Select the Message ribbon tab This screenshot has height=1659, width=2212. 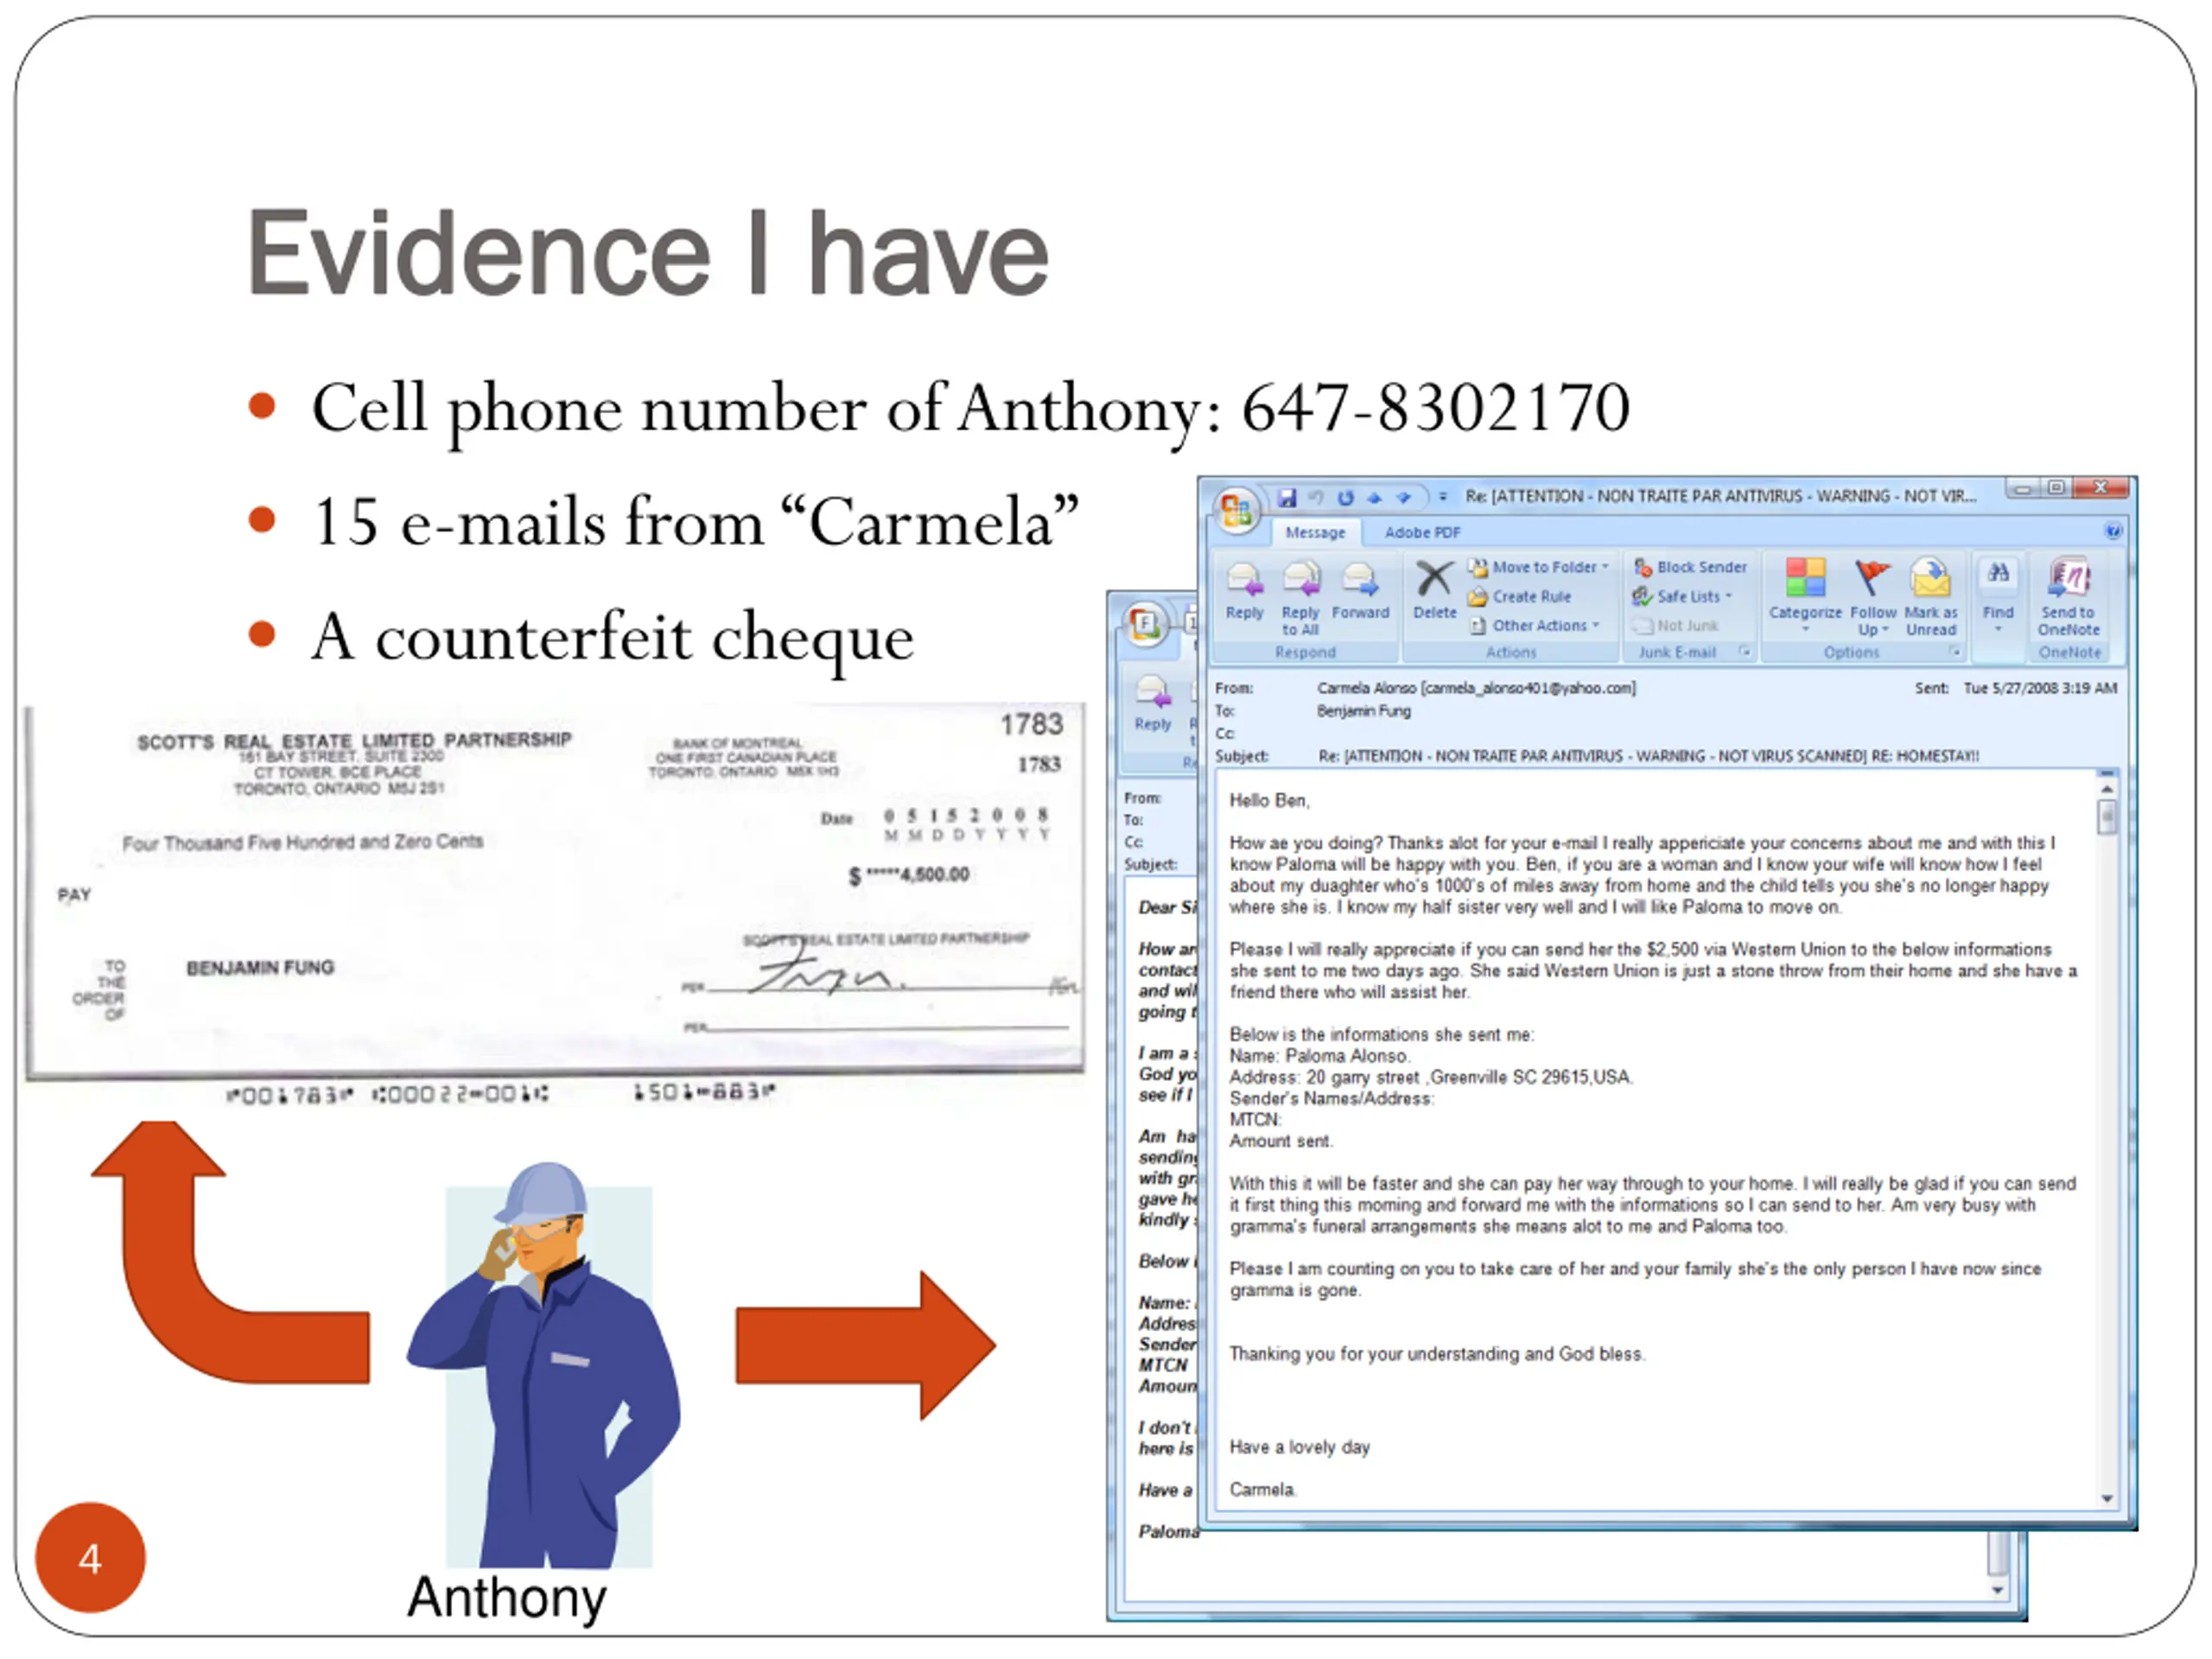(1315, 532)
